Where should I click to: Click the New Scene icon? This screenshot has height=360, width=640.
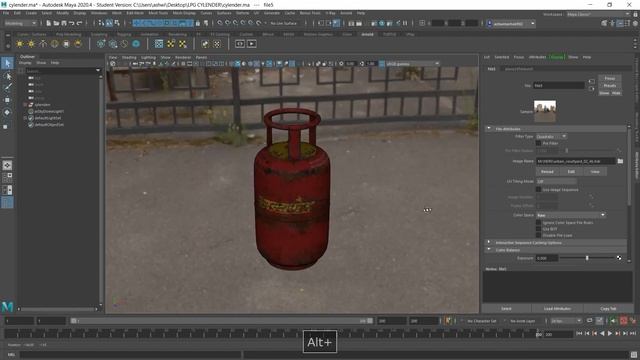point(49,23)
